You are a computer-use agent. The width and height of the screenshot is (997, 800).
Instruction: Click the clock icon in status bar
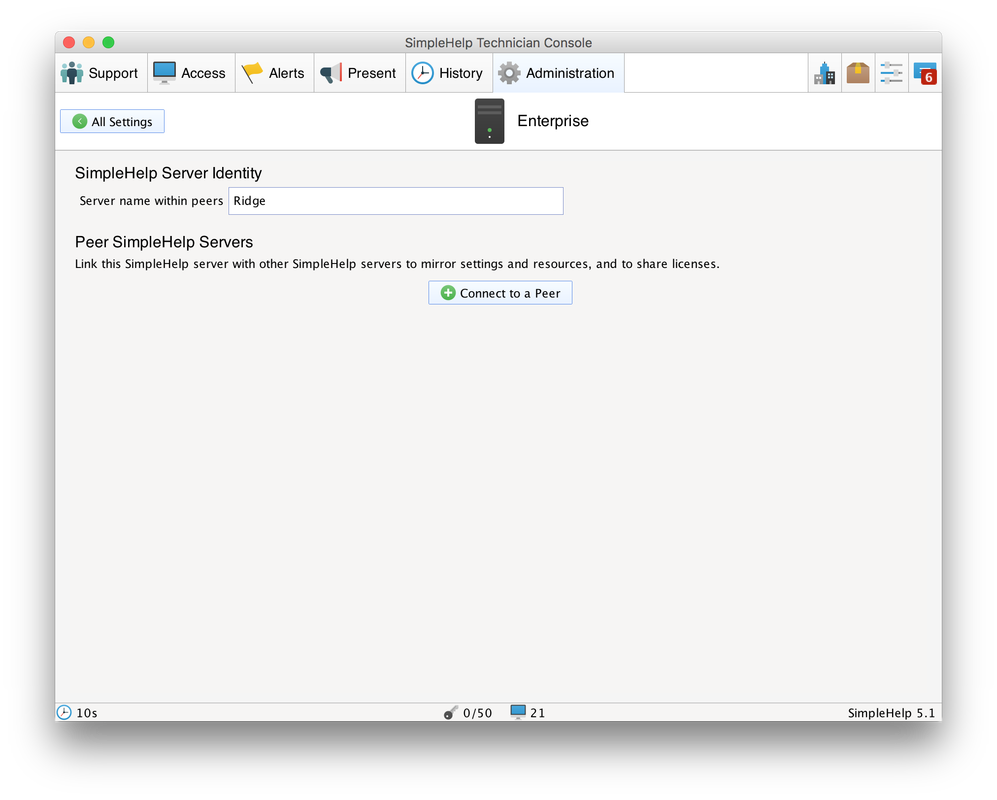tap(64, 712)
